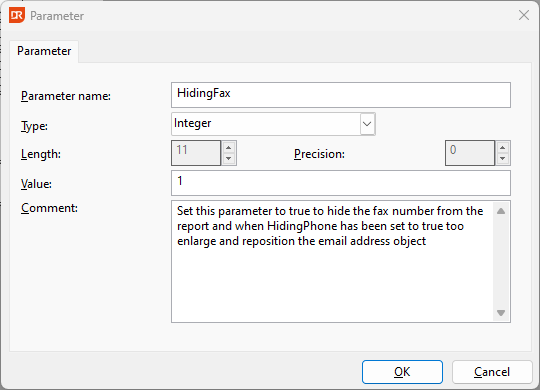Increase Length with up arrow
Viewport: 540px width, 390px height.
229,147
